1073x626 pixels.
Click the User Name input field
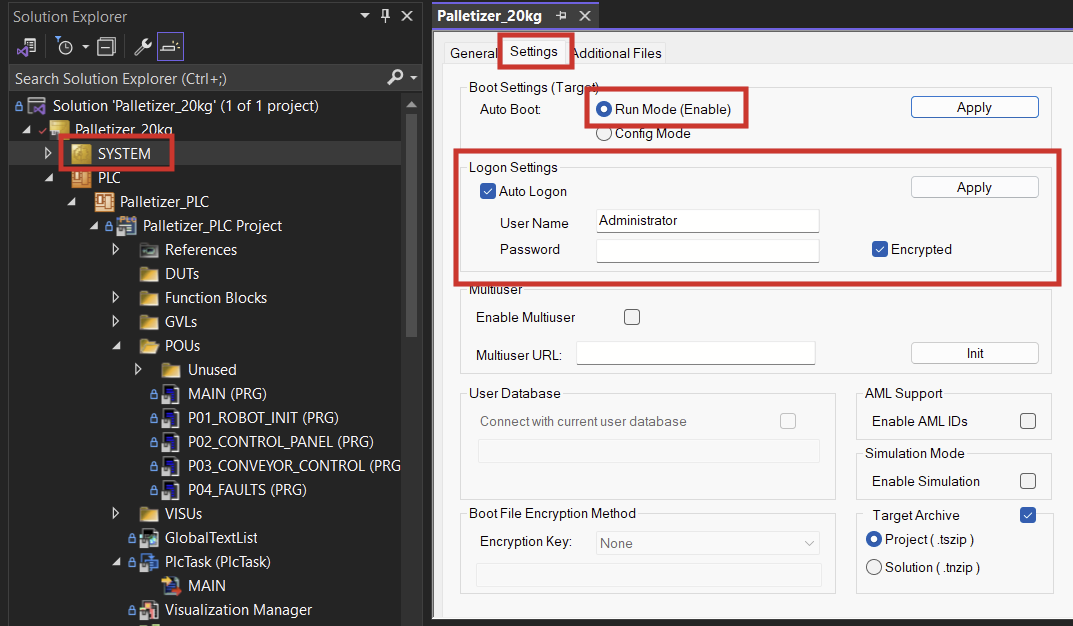tap(708, 221)
